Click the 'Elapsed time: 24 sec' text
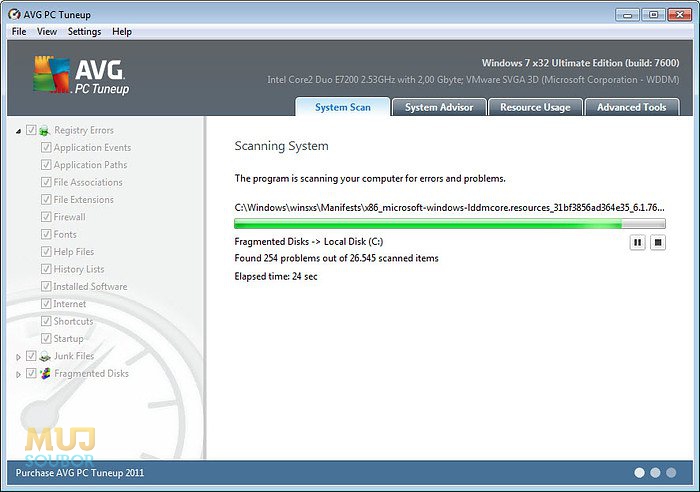The height and width of the screenshot is (492, 700). click(x=276, y=276)
